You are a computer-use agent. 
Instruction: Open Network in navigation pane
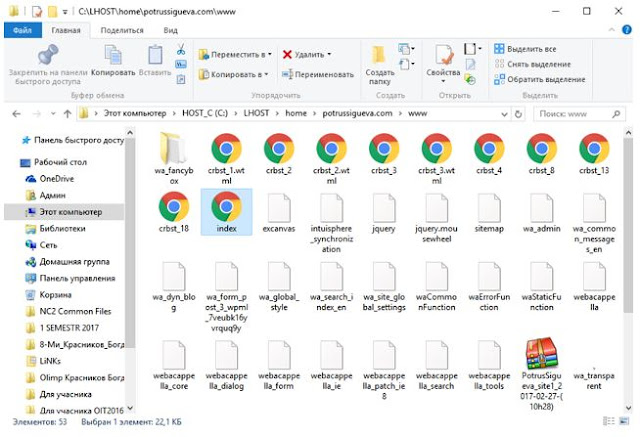click(48, 245)
